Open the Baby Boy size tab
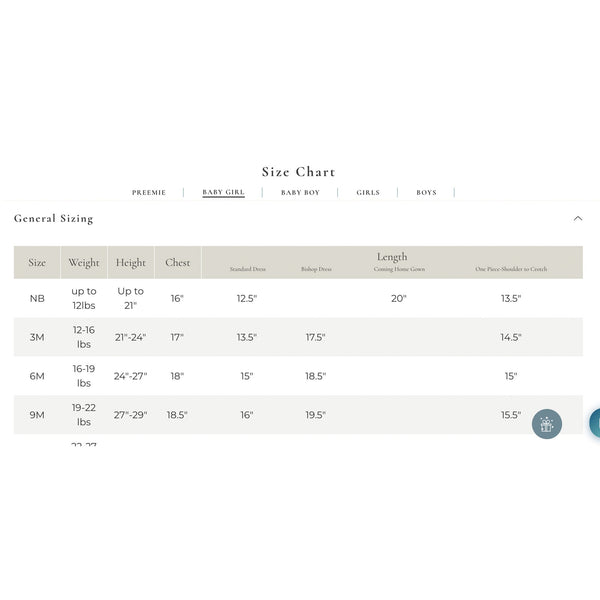This screenshot has width=600, height=600. [300, 192]
